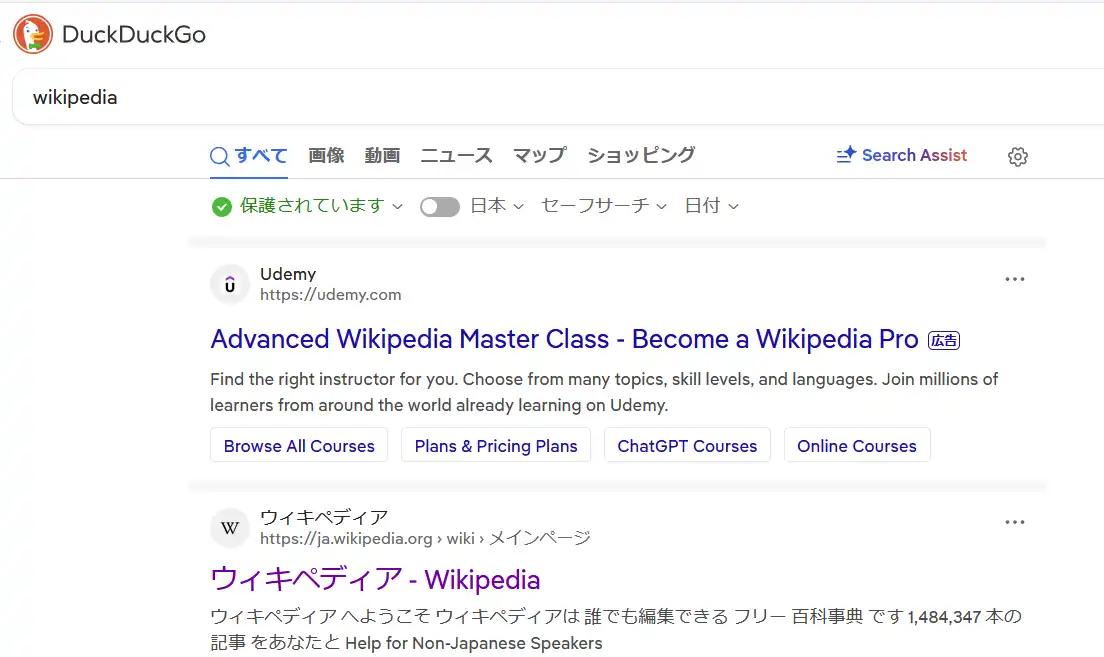Image resolution: width=1104 pixels, height=657 pixels.
Task: Click the Browse All Courses button
Action: click(299, 446)
